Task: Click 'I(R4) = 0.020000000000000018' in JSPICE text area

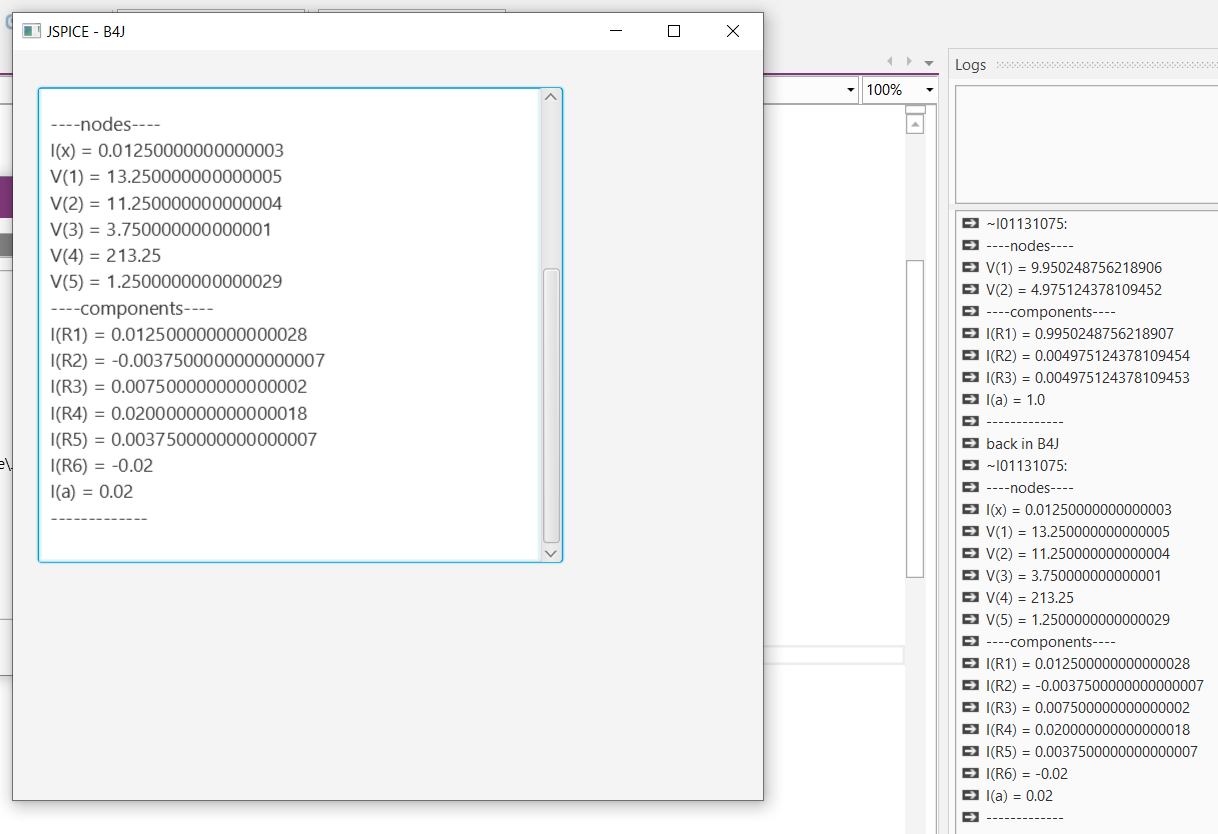Action: pos(179,413)
